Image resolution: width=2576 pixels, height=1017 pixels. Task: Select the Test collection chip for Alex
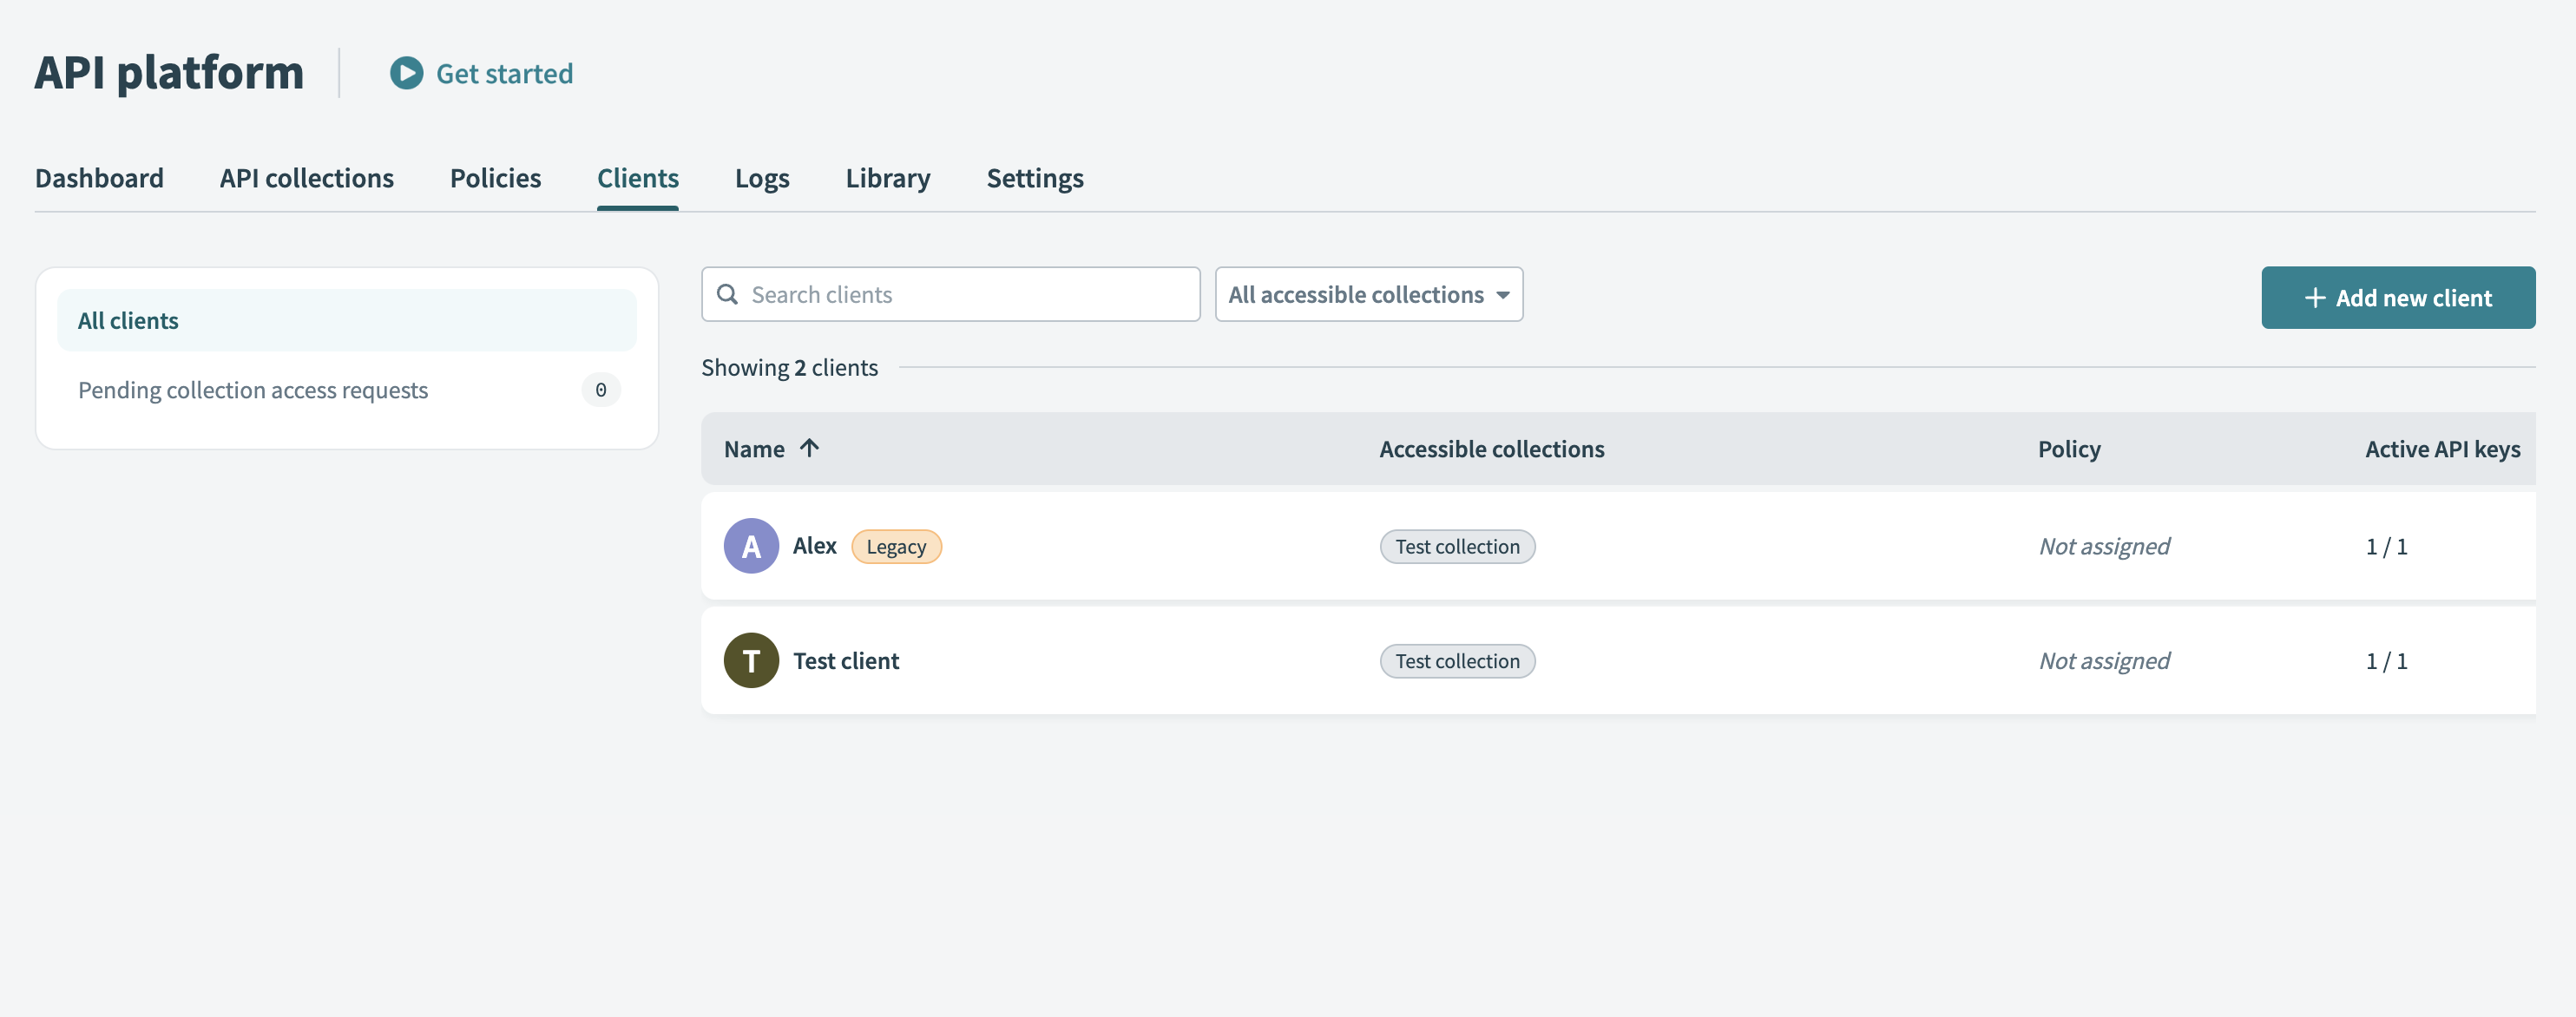(1457, 546)
